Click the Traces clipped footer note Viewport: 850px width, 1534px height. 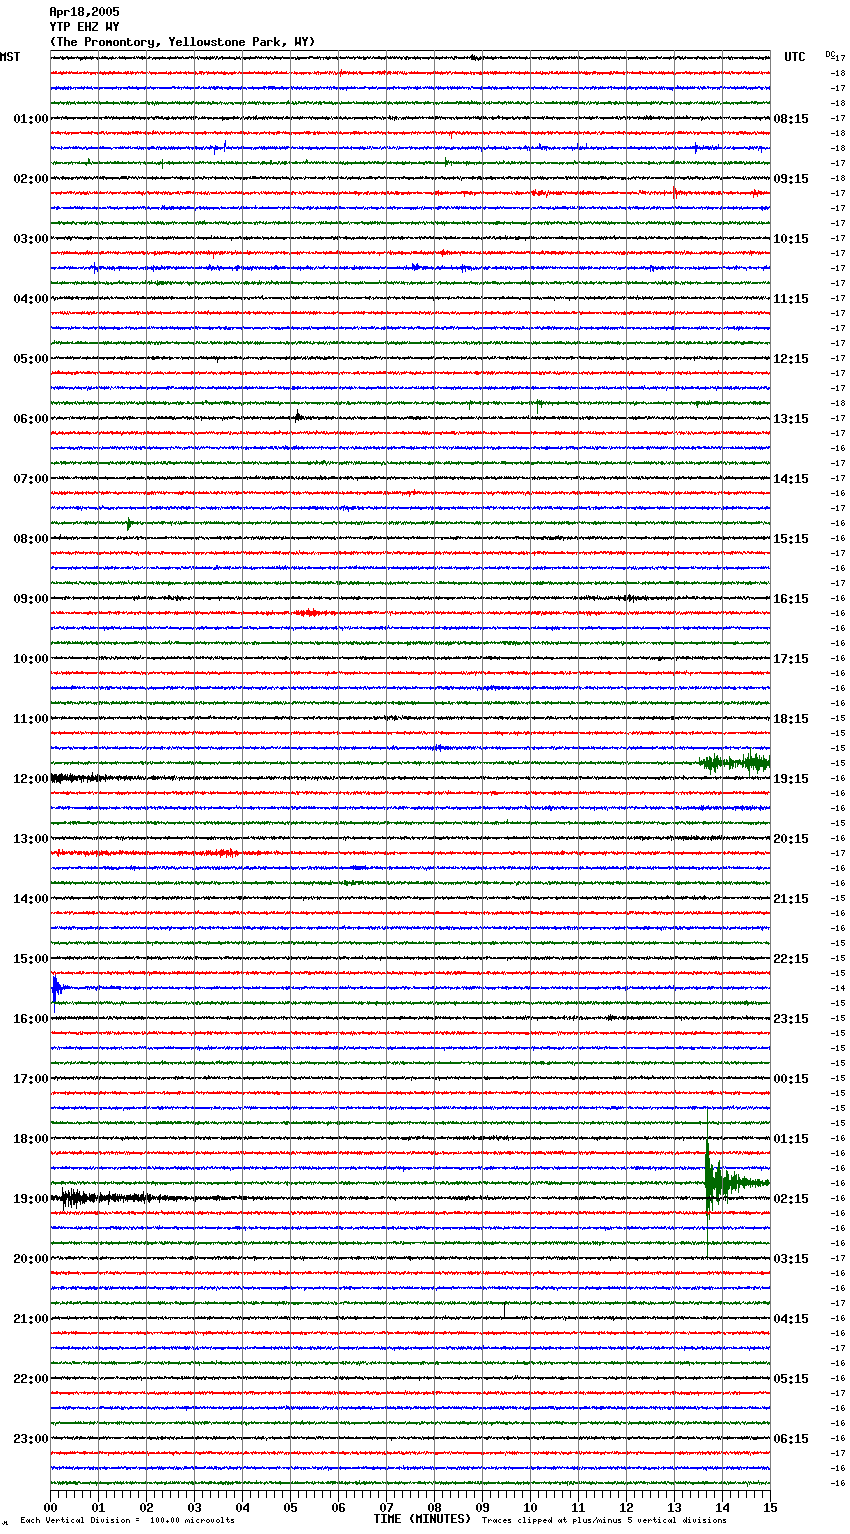point(604,1521)
